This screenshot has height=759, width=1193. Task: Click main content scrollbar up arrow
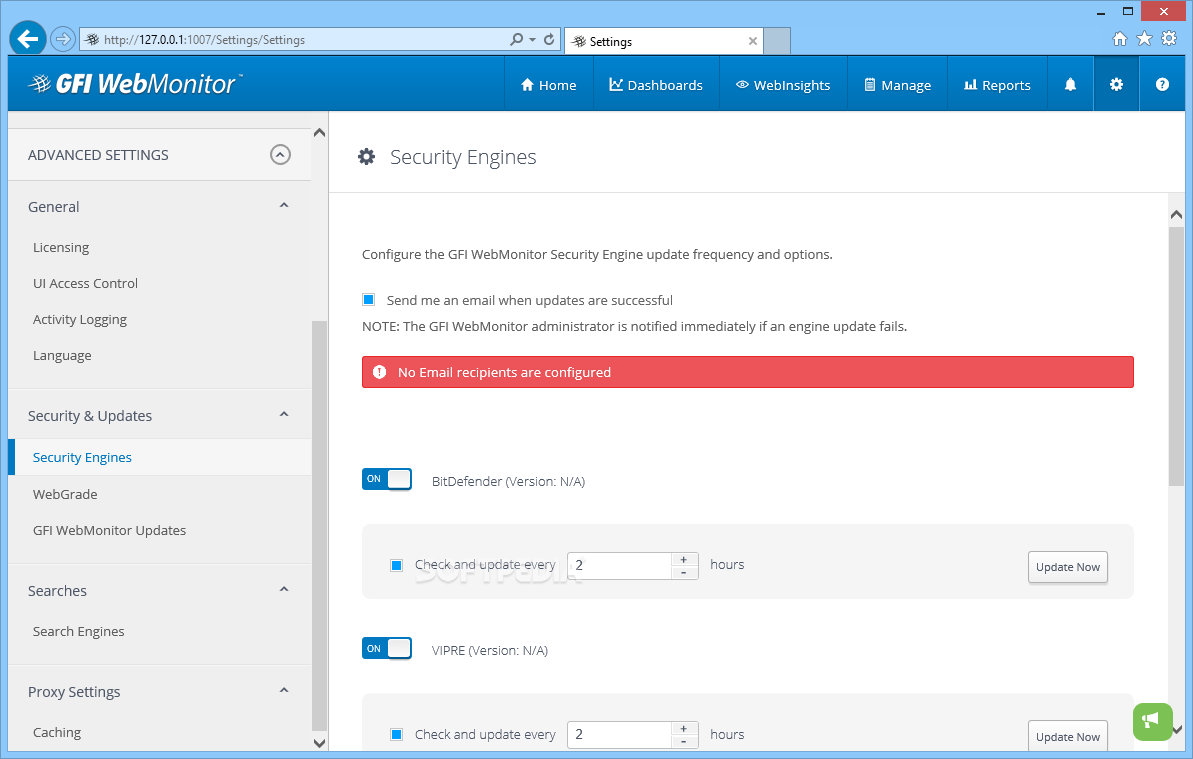click(1177, 215)
